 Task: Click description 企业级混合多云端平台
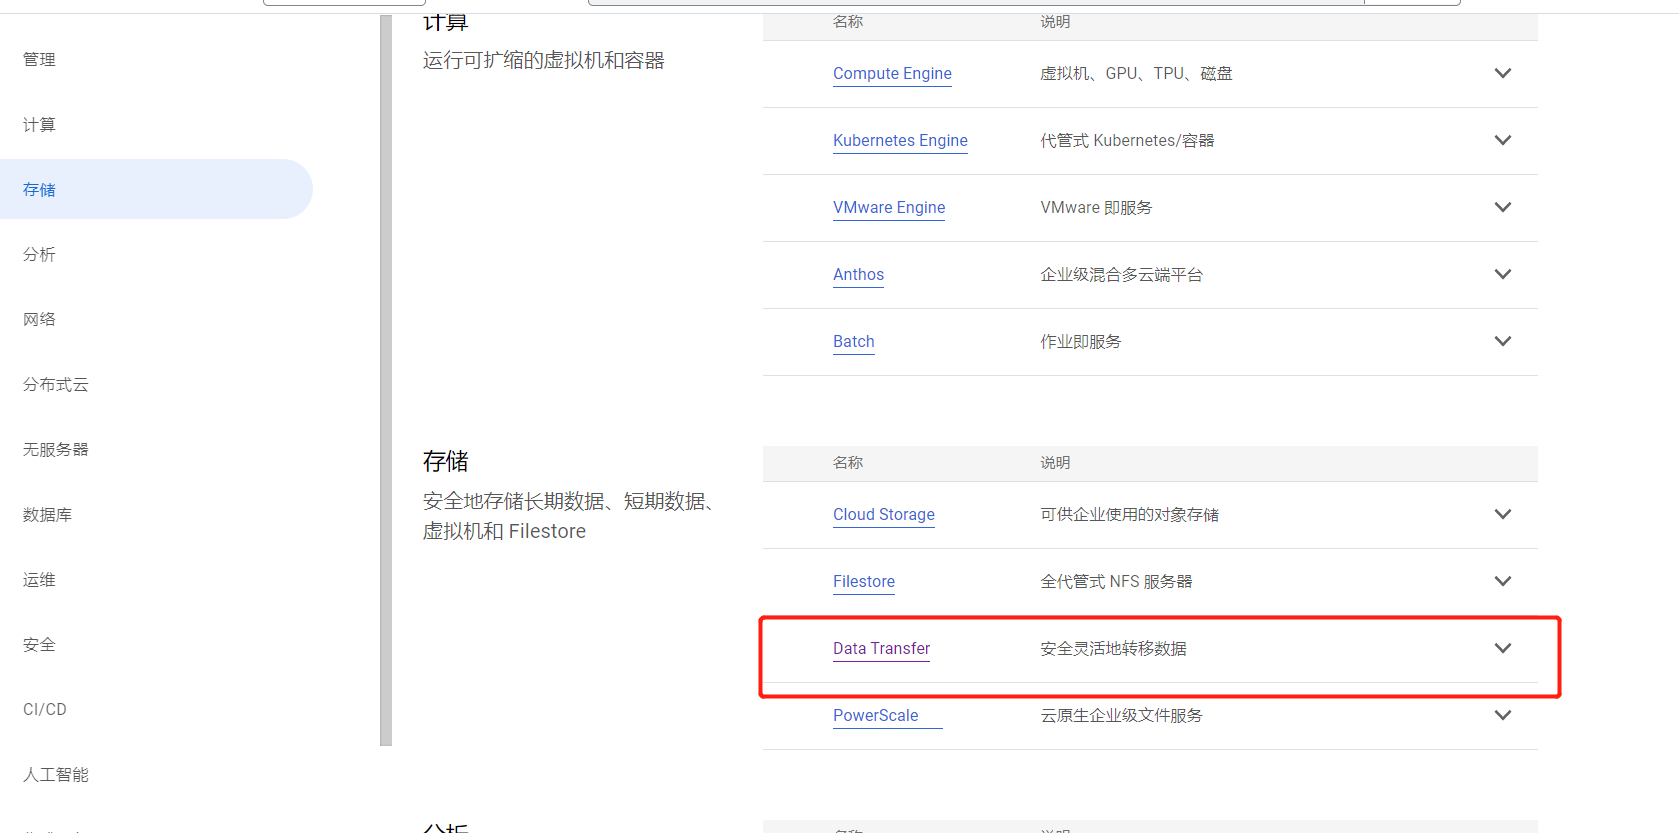tap(1121, 274)
